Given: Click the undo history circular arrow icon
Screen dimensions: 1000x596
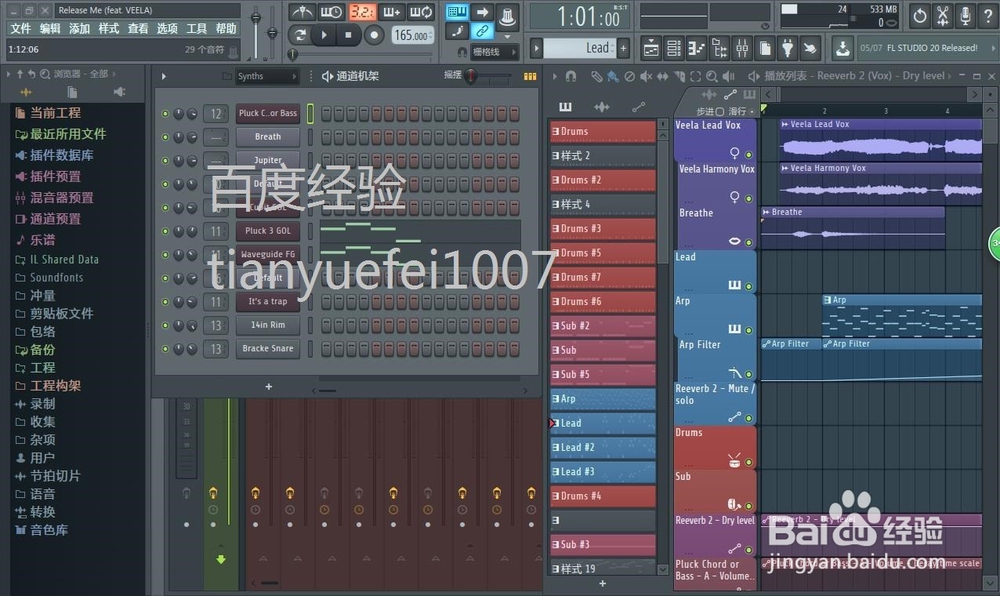Looking at the screenshot, I should pos(920,16).
